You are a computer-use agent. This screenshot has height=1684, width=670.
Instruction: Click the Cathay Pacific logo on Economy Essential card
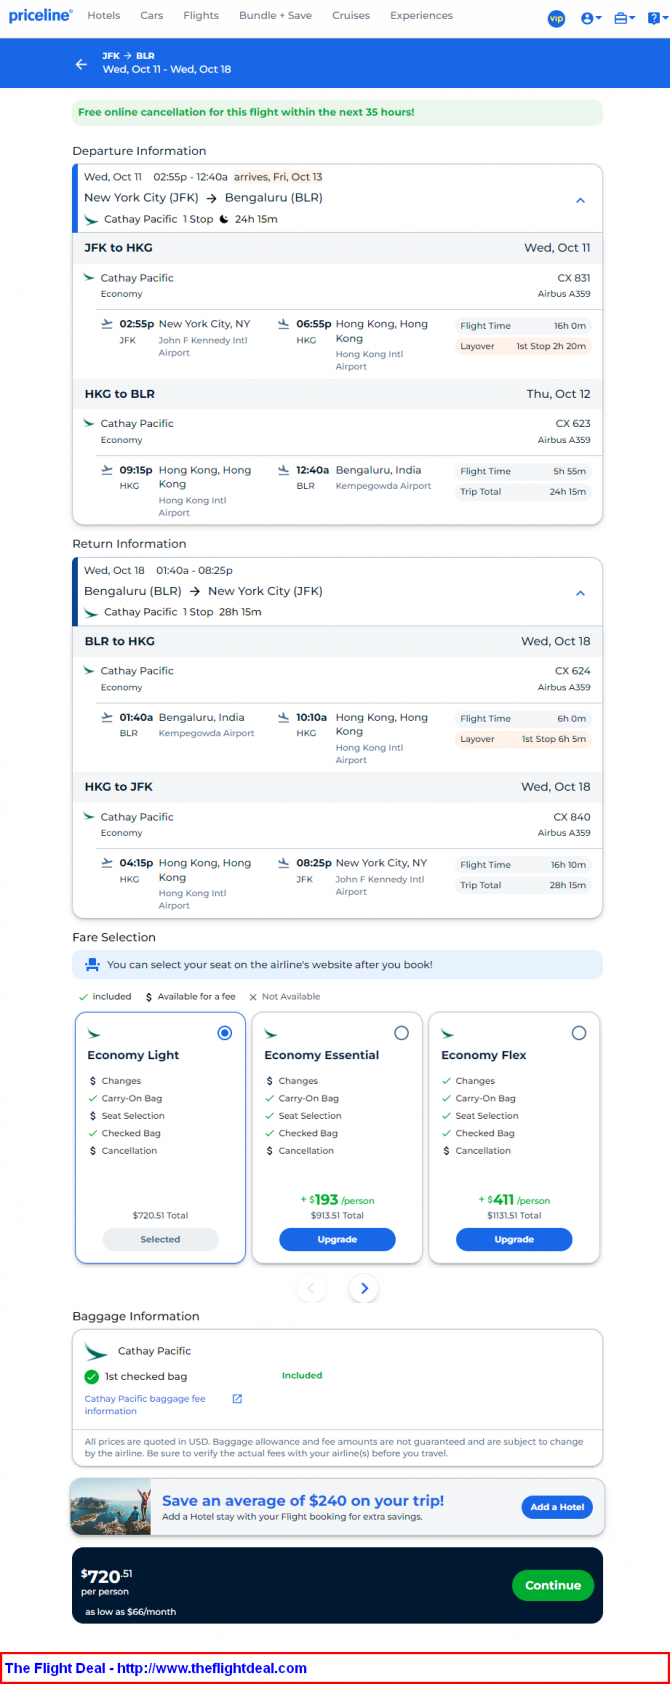coord(271,1034)
